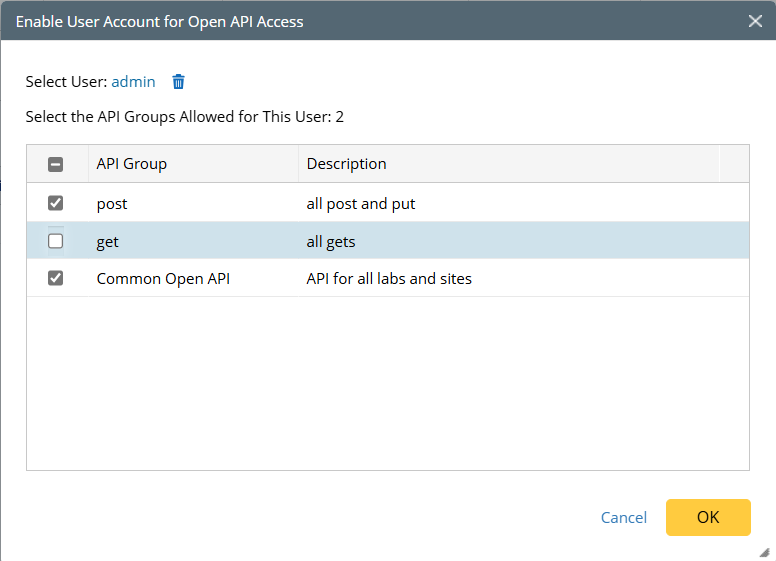Image resolution: width=776 pixels, height=561 pixels.
Task: Open the admin user link
Action: 133,82
